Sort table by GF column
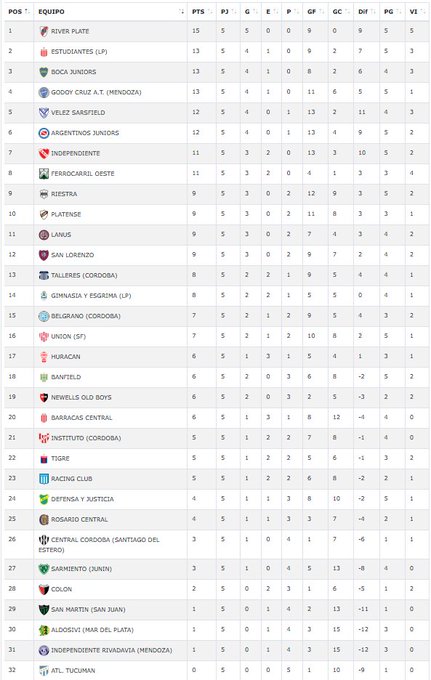This screenshot has width=431, height=680. (x=315, y=12)
